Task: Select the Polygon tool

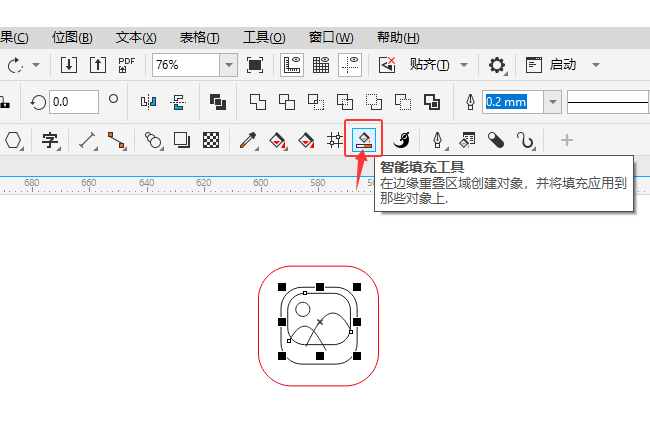Action: click(x=13, y=140)
